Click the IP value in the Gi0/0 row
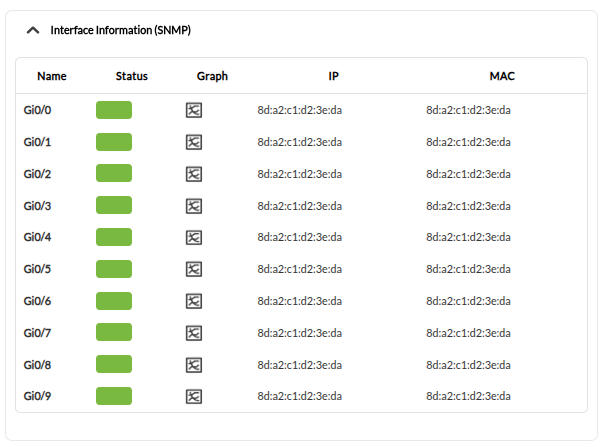This screenshot has height=447, width=607. [300, 110]
